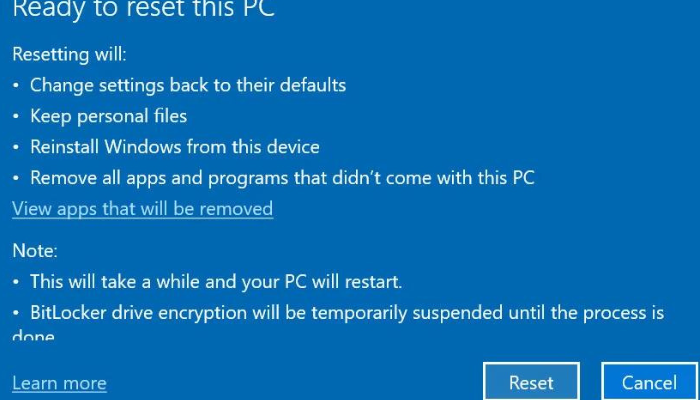Click the bullet before Remove all apps

click(16, 179)
